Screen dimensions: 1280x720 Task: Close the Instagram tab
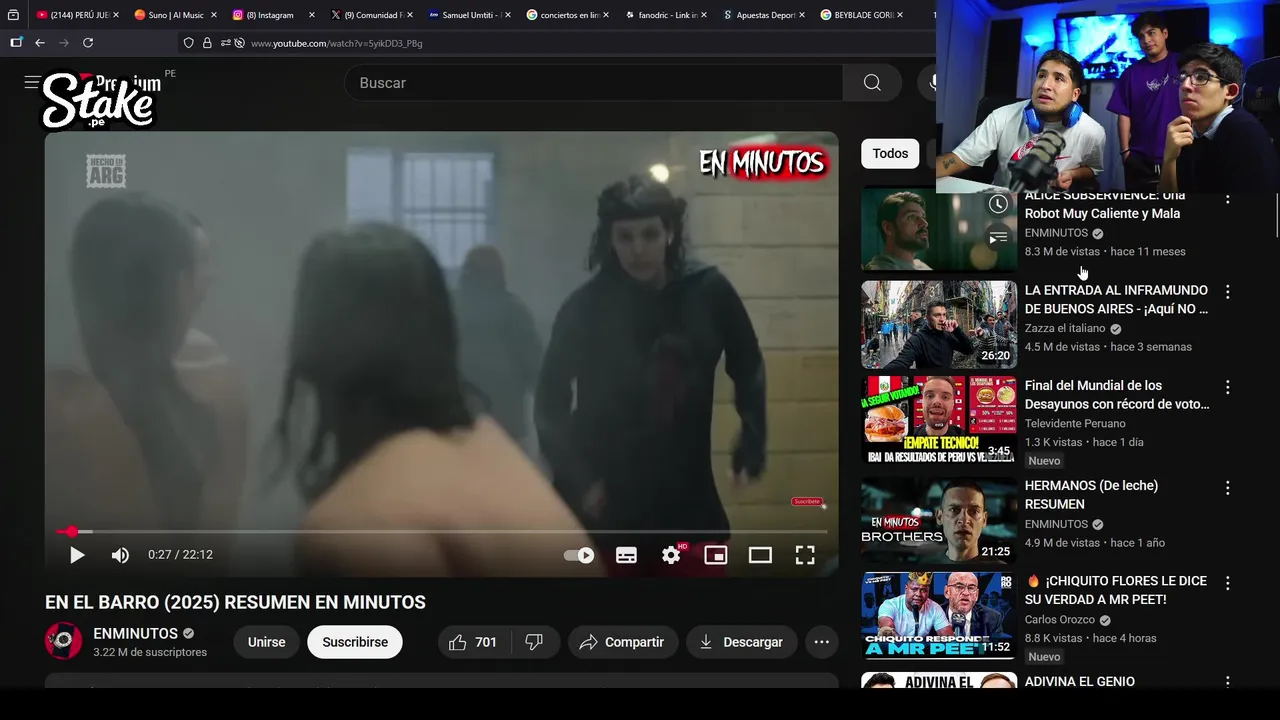[311, 15]
